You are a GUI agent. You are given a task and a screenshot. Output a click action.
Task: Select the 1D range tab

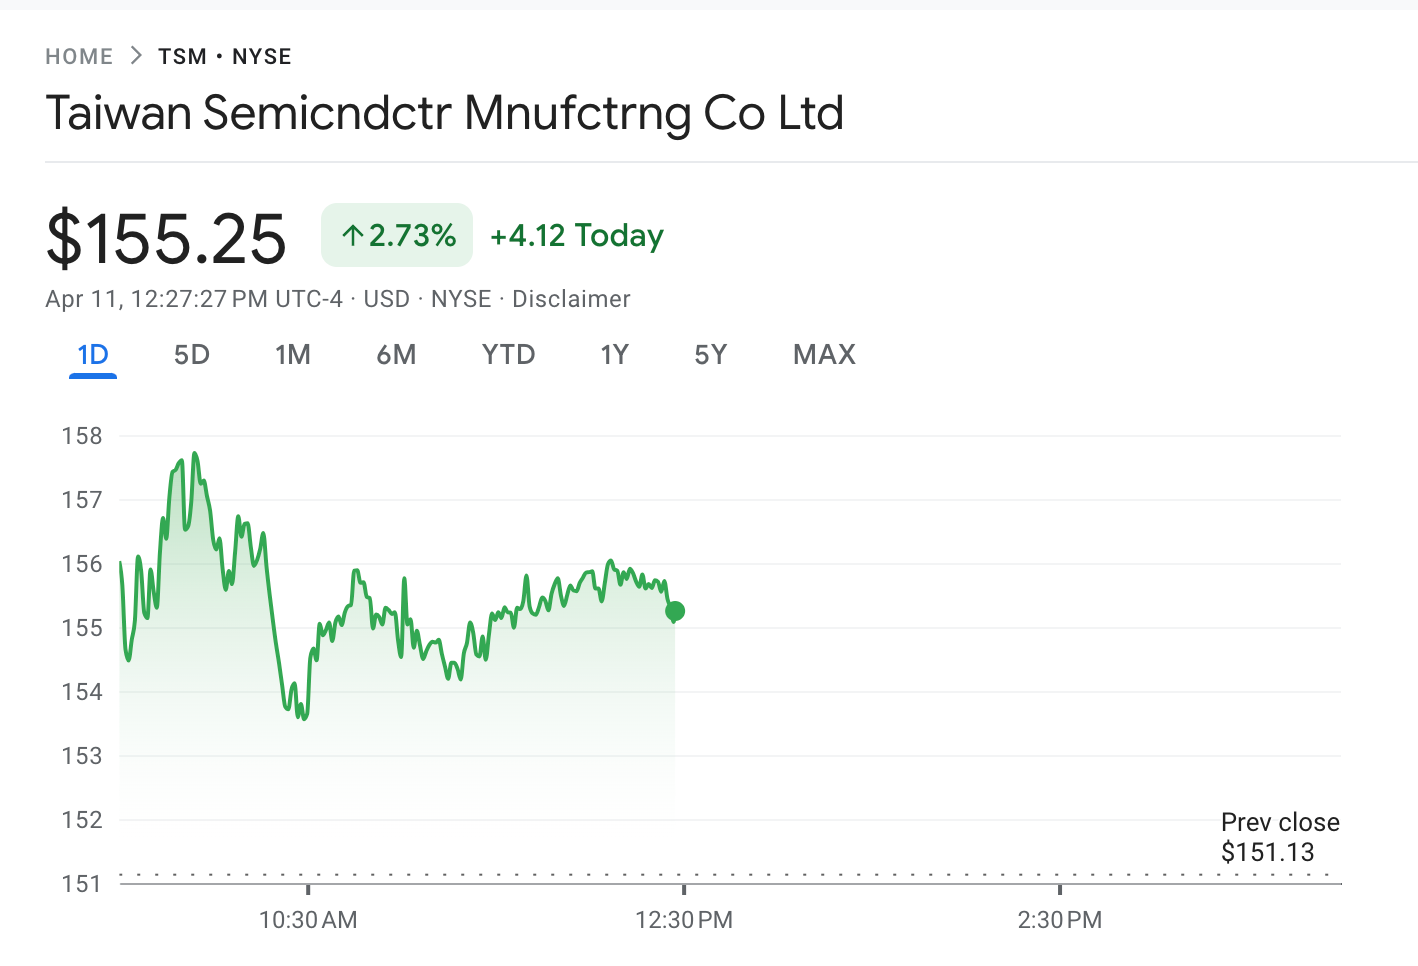click(x=93, y=355)
